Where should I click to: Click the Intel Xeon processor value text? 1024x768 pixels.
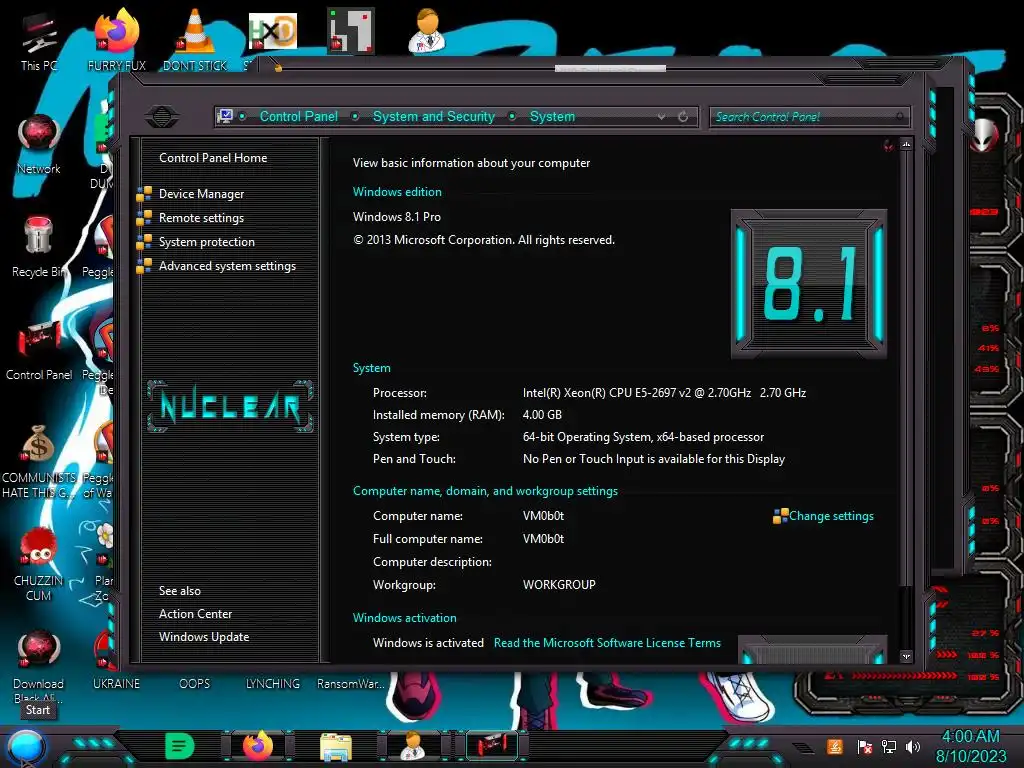click(664, 393)
